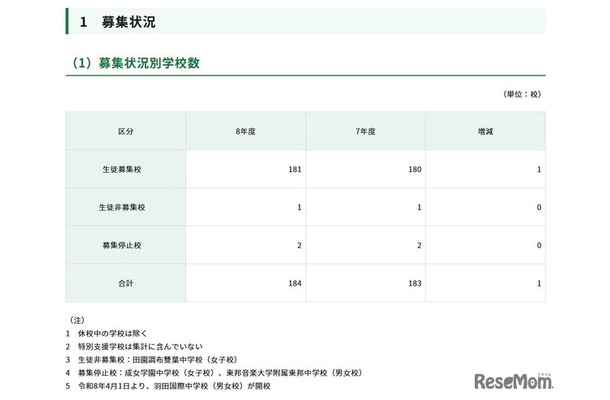The height and width of the screenshot is (400, 610).
Task: Click the 「募集停止校」 row label
Action: tap(125, 245)
